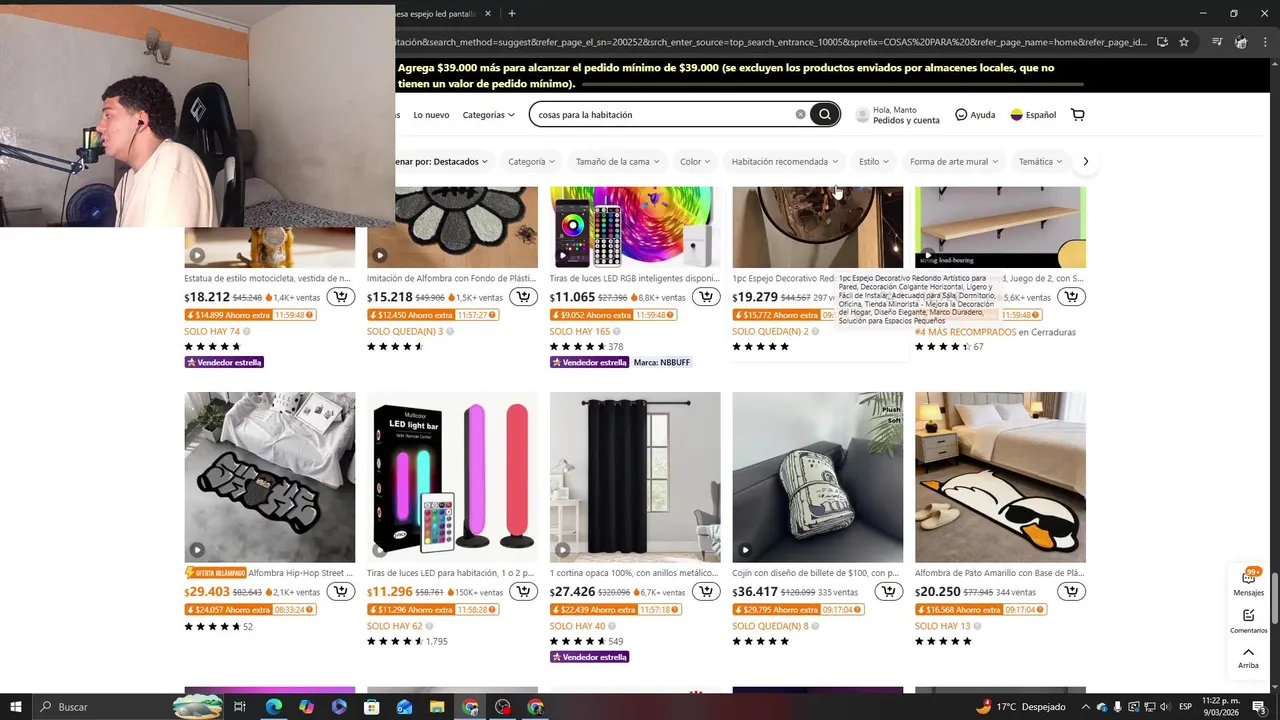Go to Lo nuevo section
Viewport: 1280px width, 720px height.
431,115
